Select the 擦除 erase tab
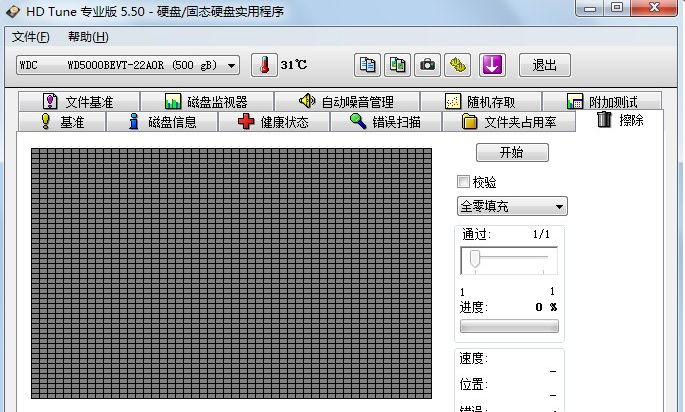 [x=620, y=120]
